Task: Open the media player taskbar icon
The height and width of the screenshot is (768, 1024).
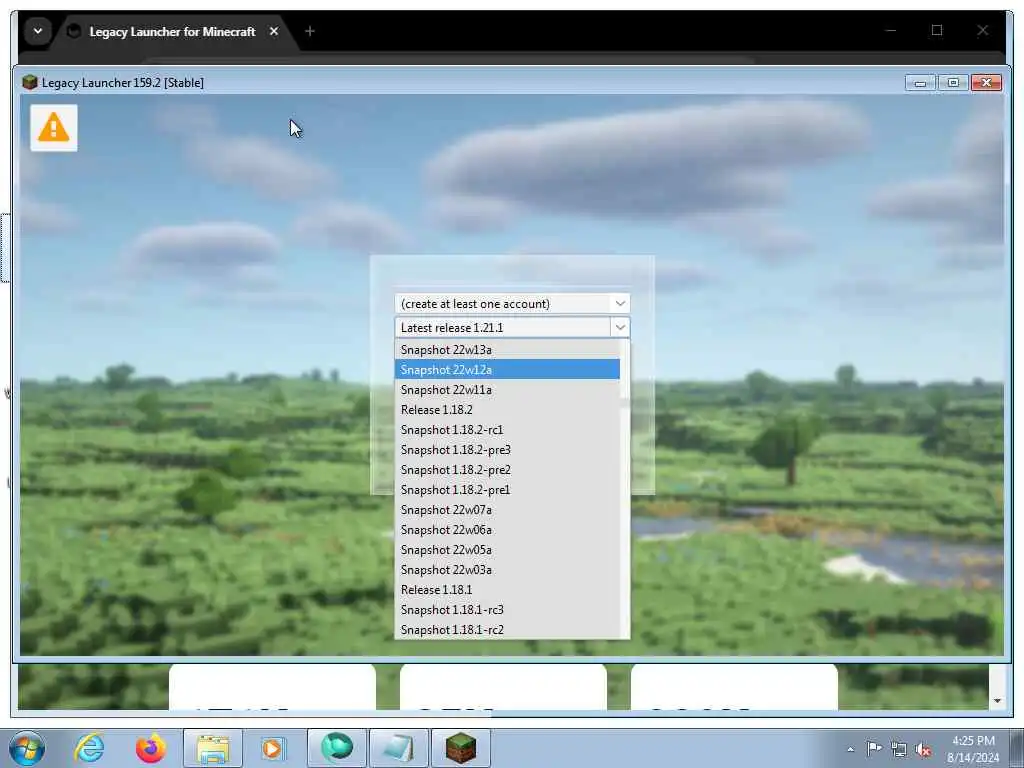Action: point(272,748)
